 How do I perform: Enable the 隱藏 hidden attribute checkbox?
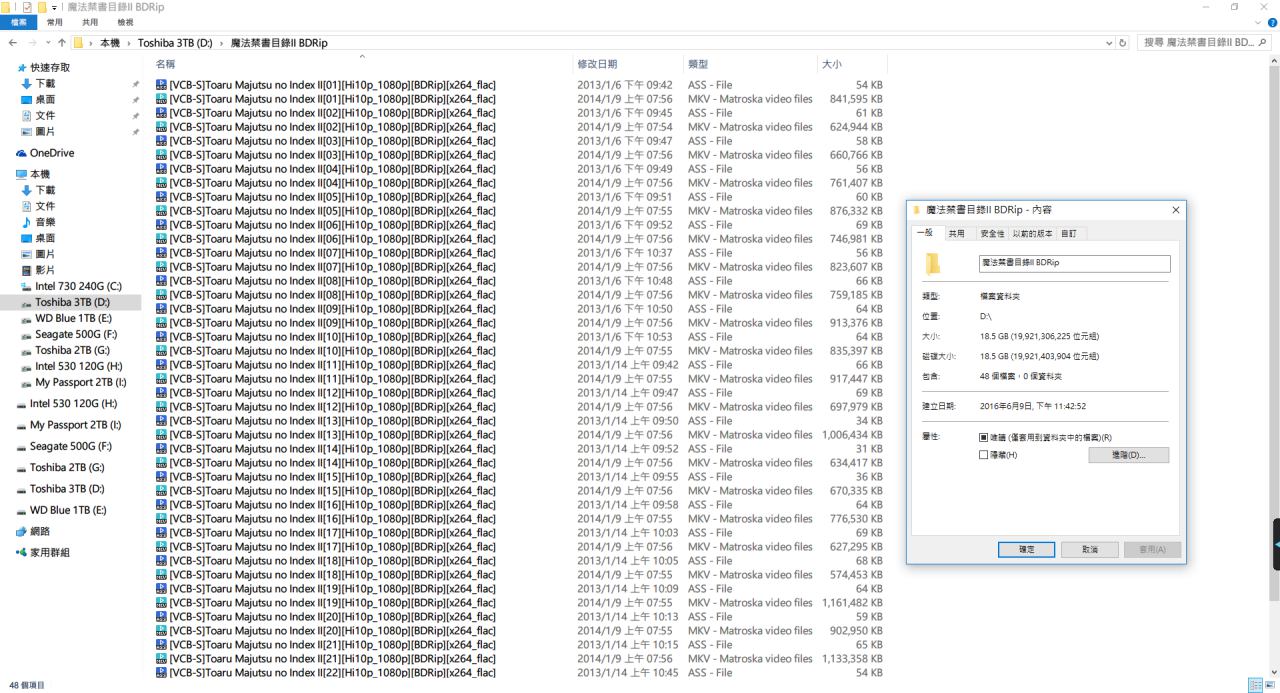[984, 455]
